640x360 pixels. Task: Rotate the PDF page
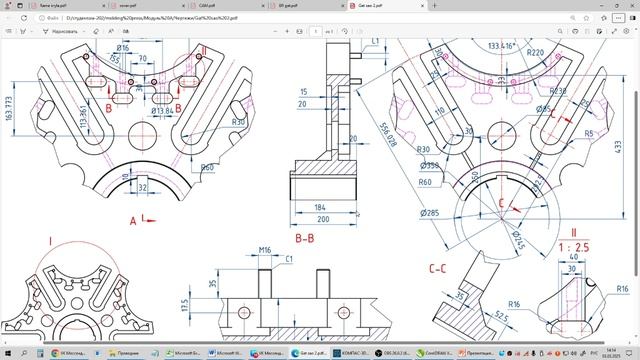click(x=345, y=31)
